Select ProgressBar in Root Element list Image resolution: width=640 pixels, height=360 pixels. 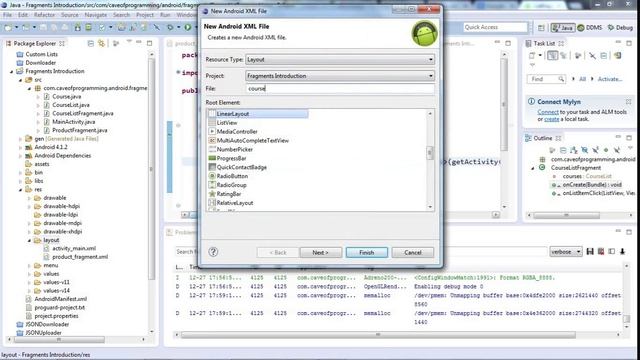click(x=231, y=158)
